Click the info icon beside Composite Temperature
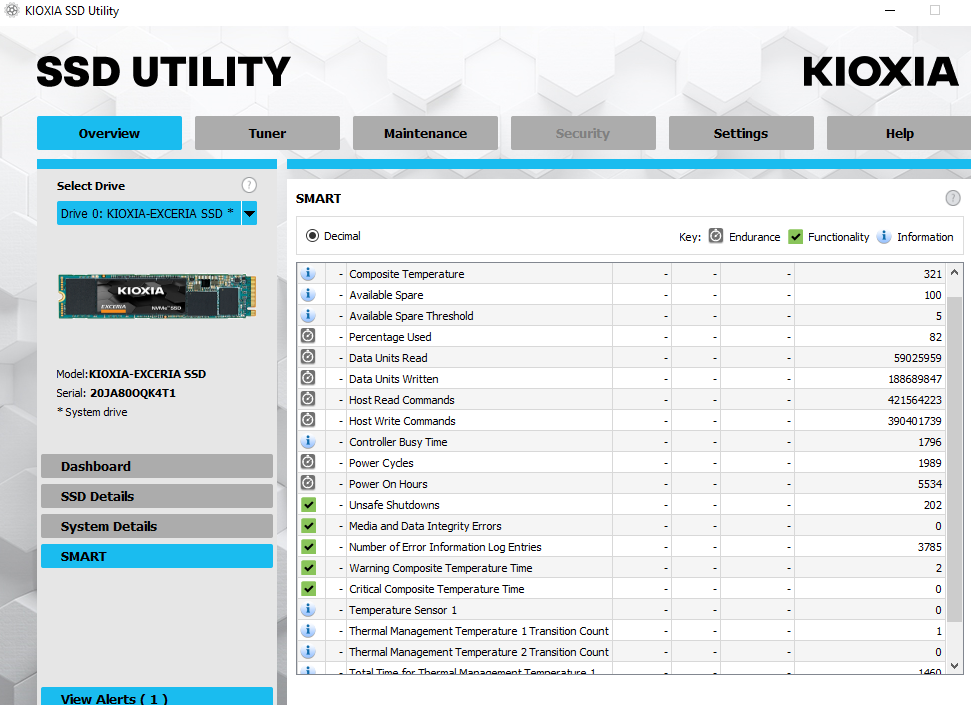Screen dimensions: 971x705 click(308, 273)
